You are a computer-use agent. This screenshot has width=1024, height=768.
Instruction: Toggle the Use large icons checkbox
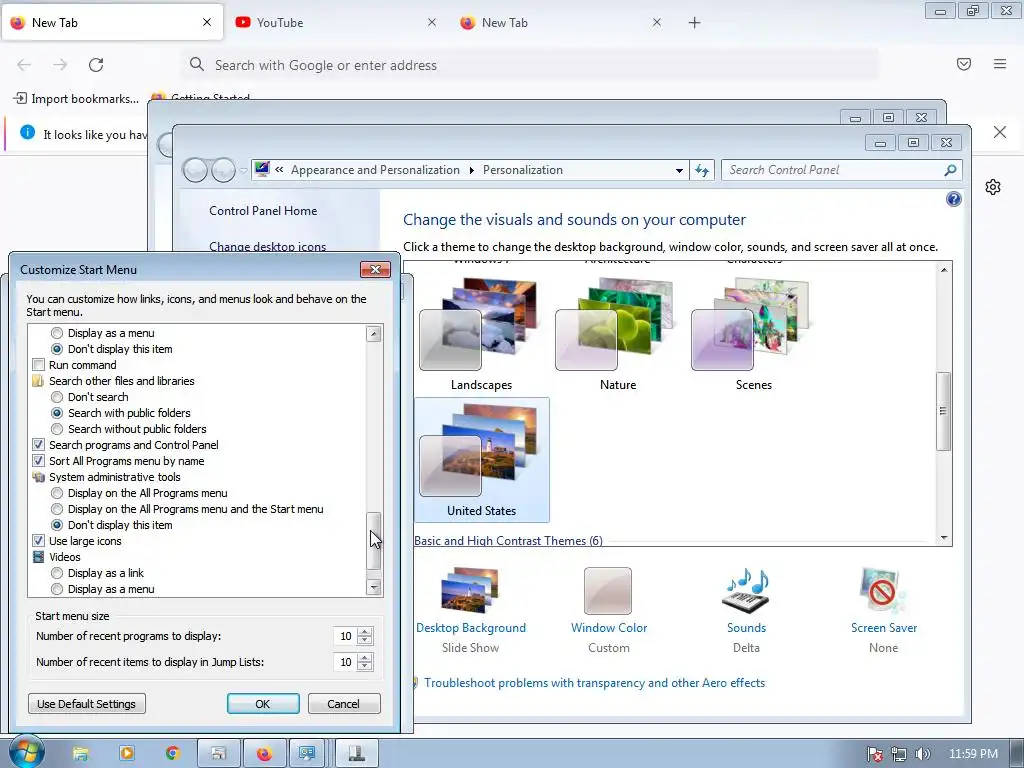39,541
